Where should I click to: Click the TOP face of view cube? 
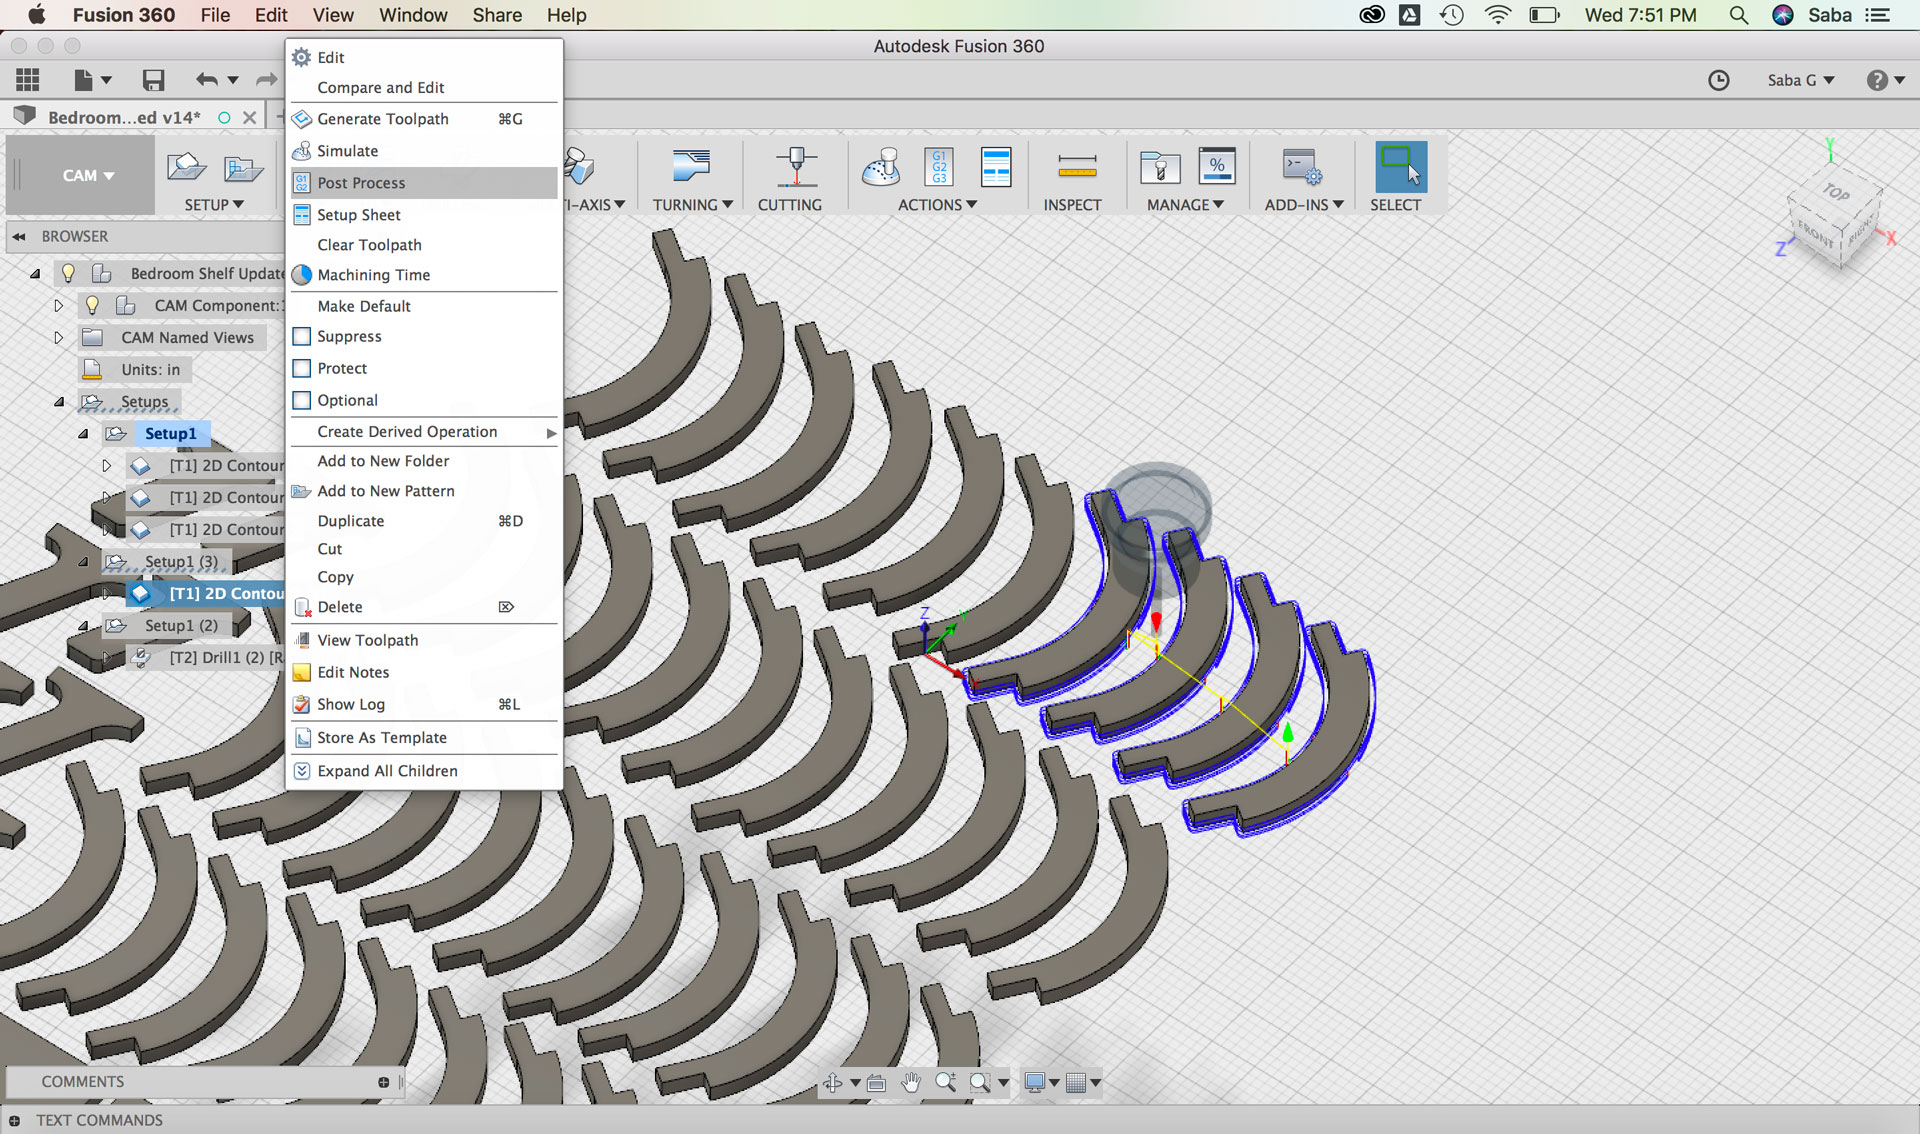tap(1836, 192)
